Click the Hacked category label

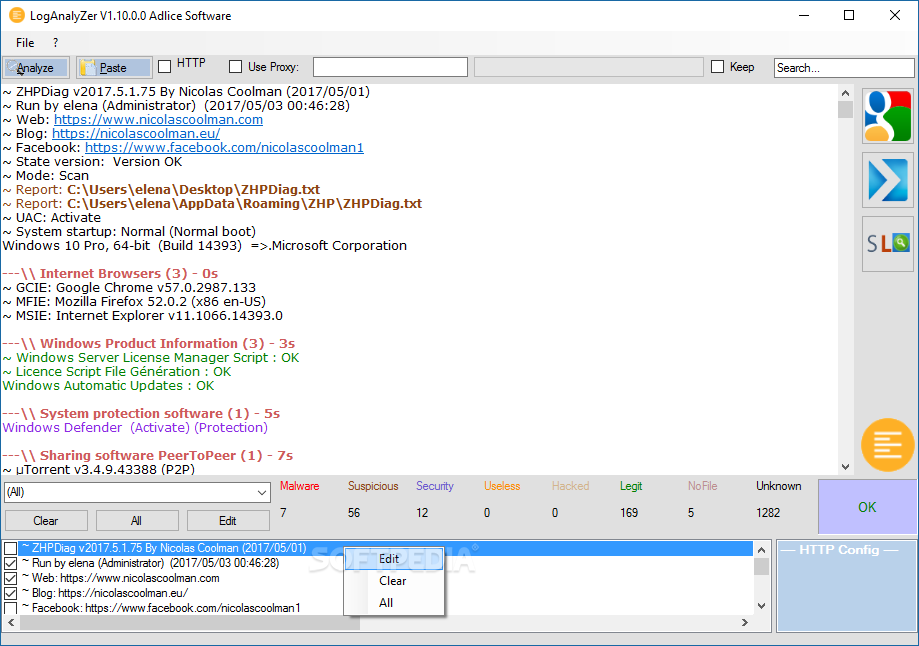click(x=570, y=486)
